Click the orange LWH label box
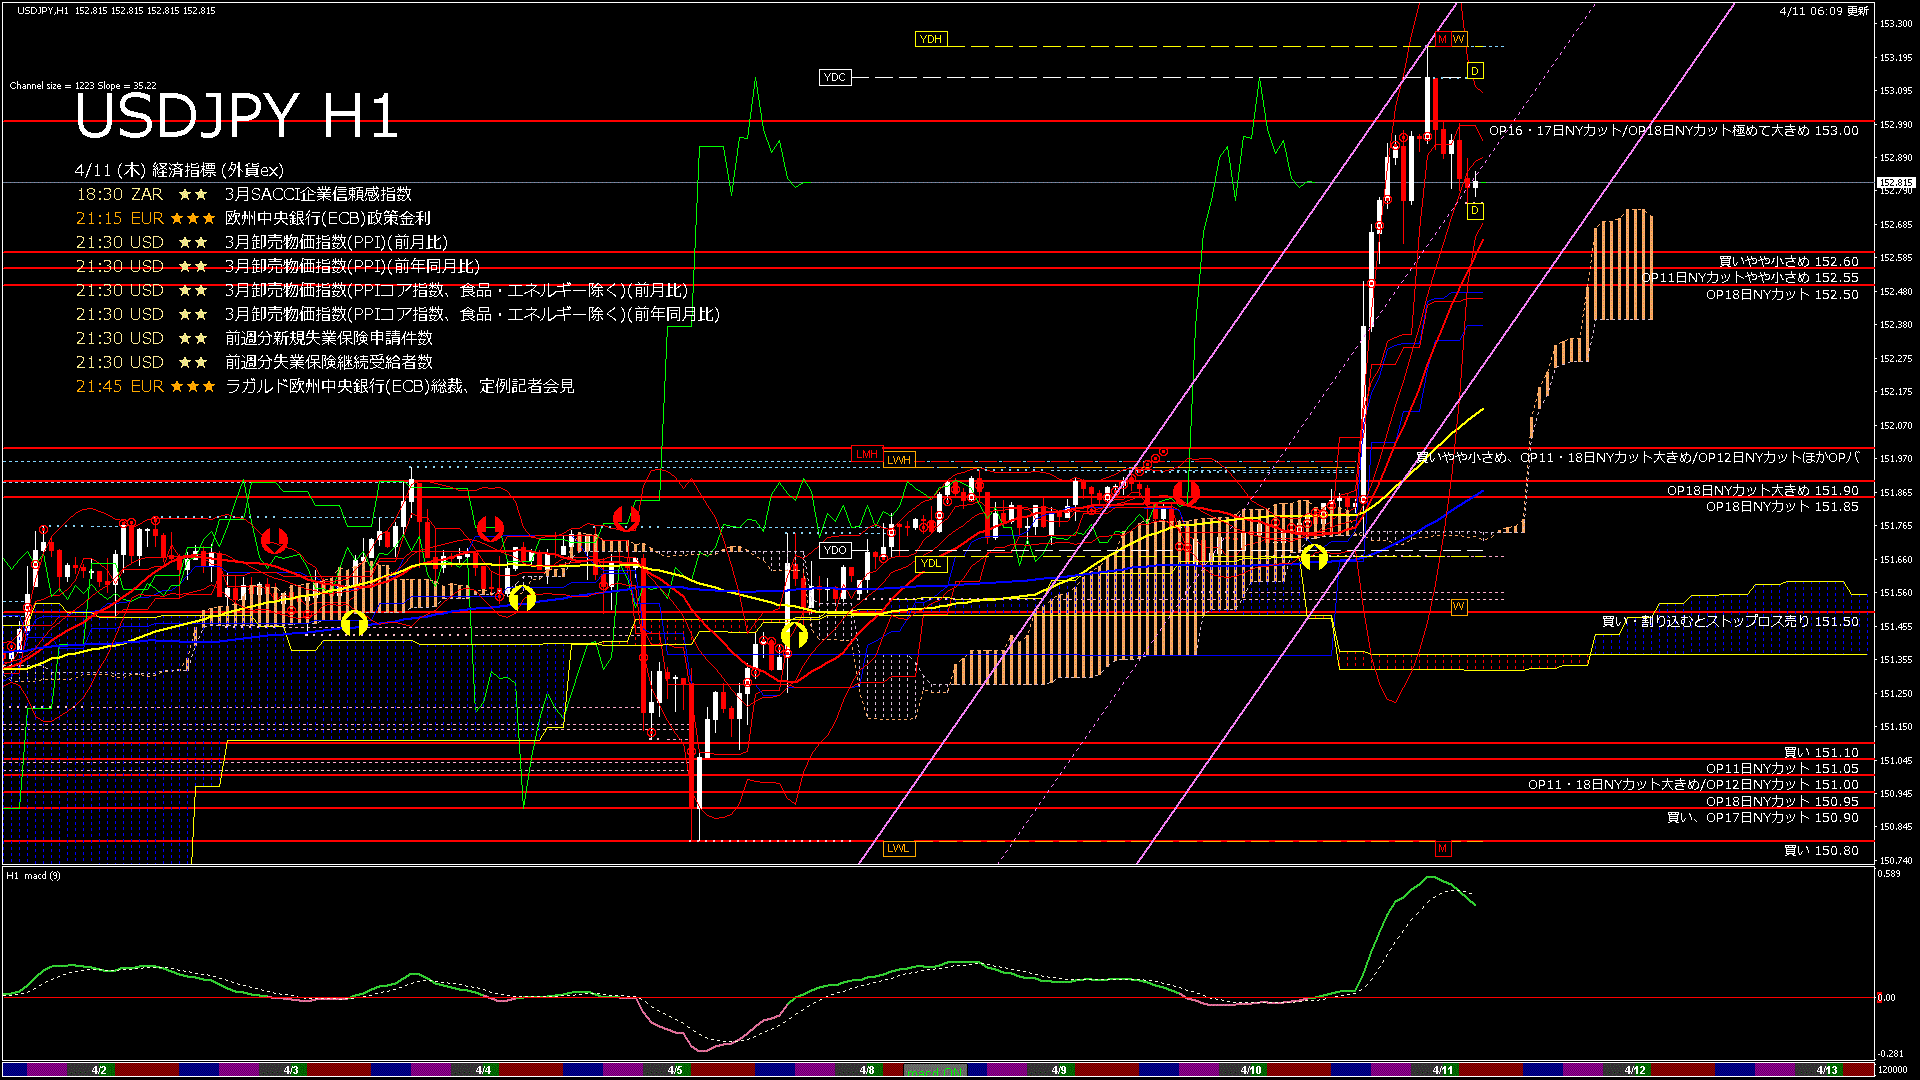This screenshot has width=1920, height=1080. pyautogui.click(x=898, y=460)
